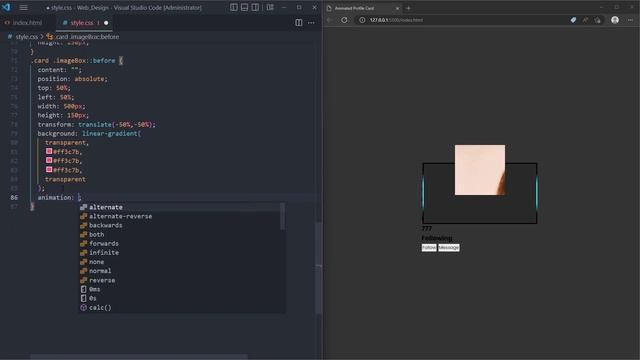Close the Animated Profile Card browser tab
The height and width of the screenshot is (360, 640).
click(x=397, y=8)
